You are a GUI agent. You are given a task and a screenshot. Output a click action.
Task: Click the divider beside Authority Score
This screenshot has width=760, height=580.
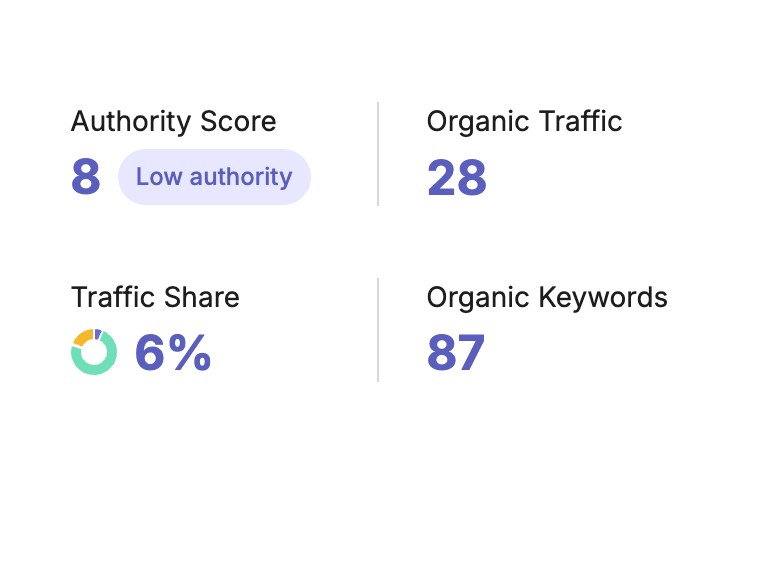pos(378,154)
